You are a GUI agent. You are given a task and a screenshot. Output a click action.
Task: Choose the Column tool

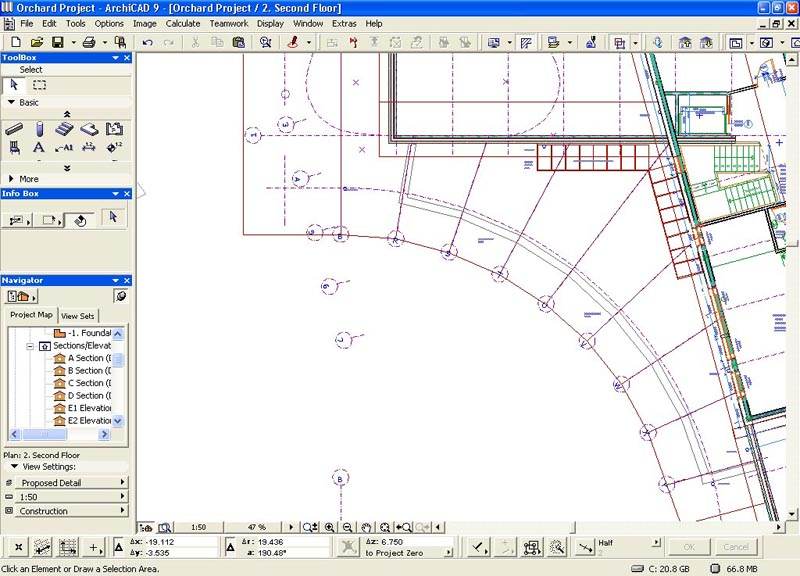[39, 129]
